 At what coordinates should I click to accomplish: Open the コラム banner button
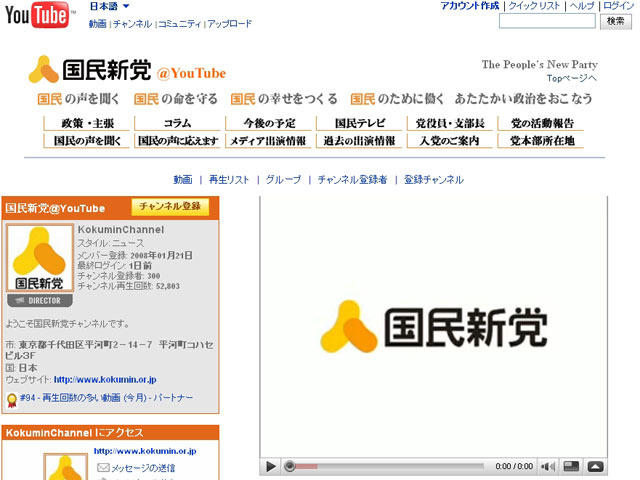[177, 123]
